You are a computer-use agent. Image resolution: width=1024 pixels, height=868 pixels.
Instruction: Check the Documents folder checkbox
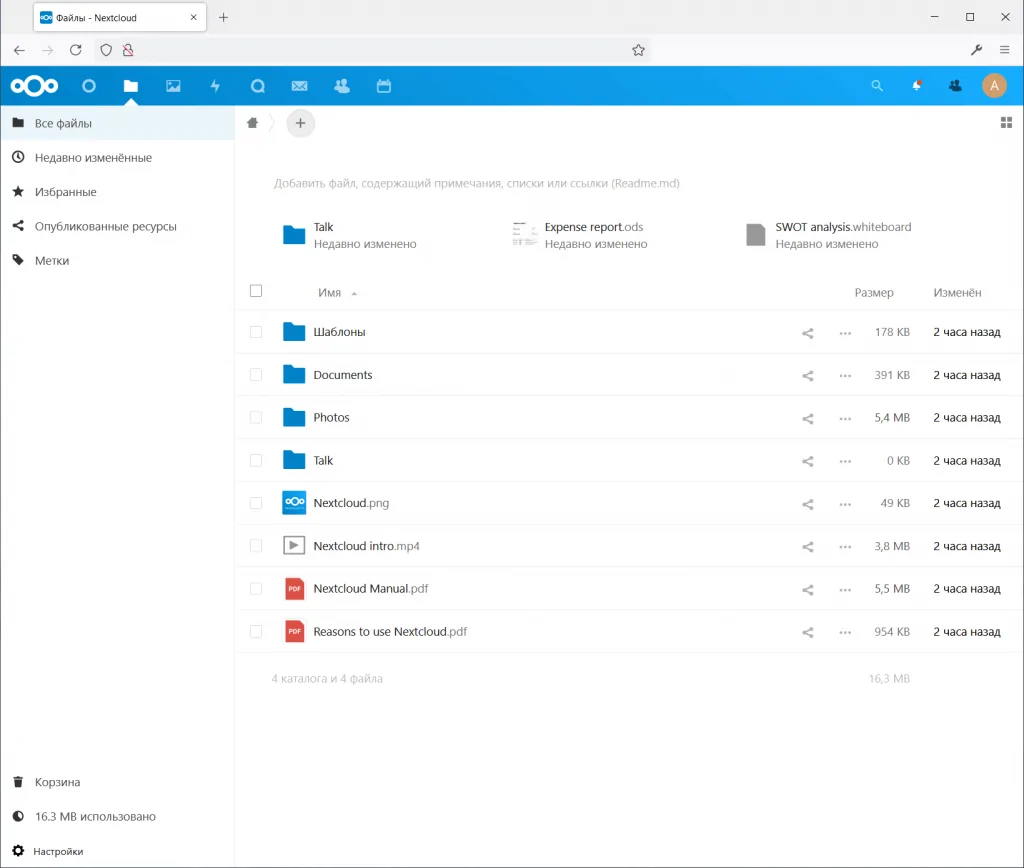(256, 375)
